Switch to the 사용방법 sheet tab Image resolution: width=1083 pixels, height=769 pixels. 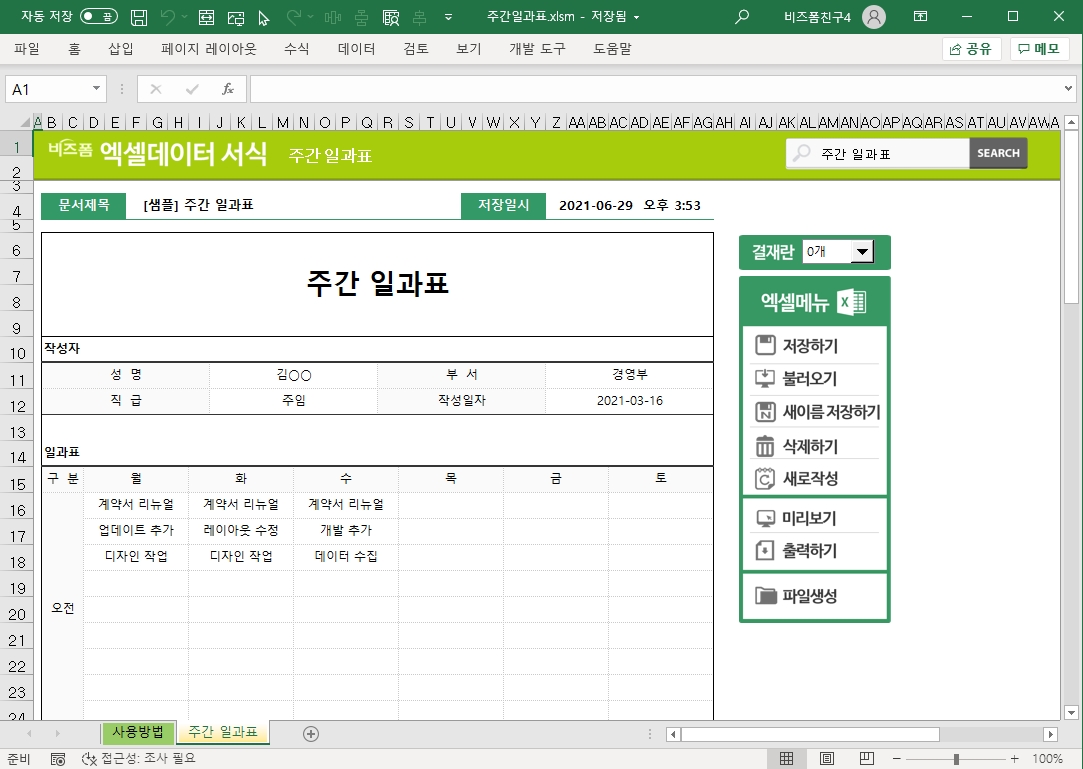point(138,732)
